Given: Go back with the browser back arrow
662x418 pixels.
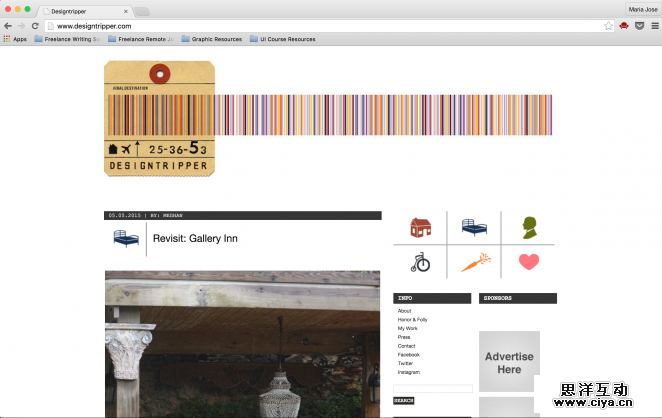Looking at the screenshot, I should point(8,26).
